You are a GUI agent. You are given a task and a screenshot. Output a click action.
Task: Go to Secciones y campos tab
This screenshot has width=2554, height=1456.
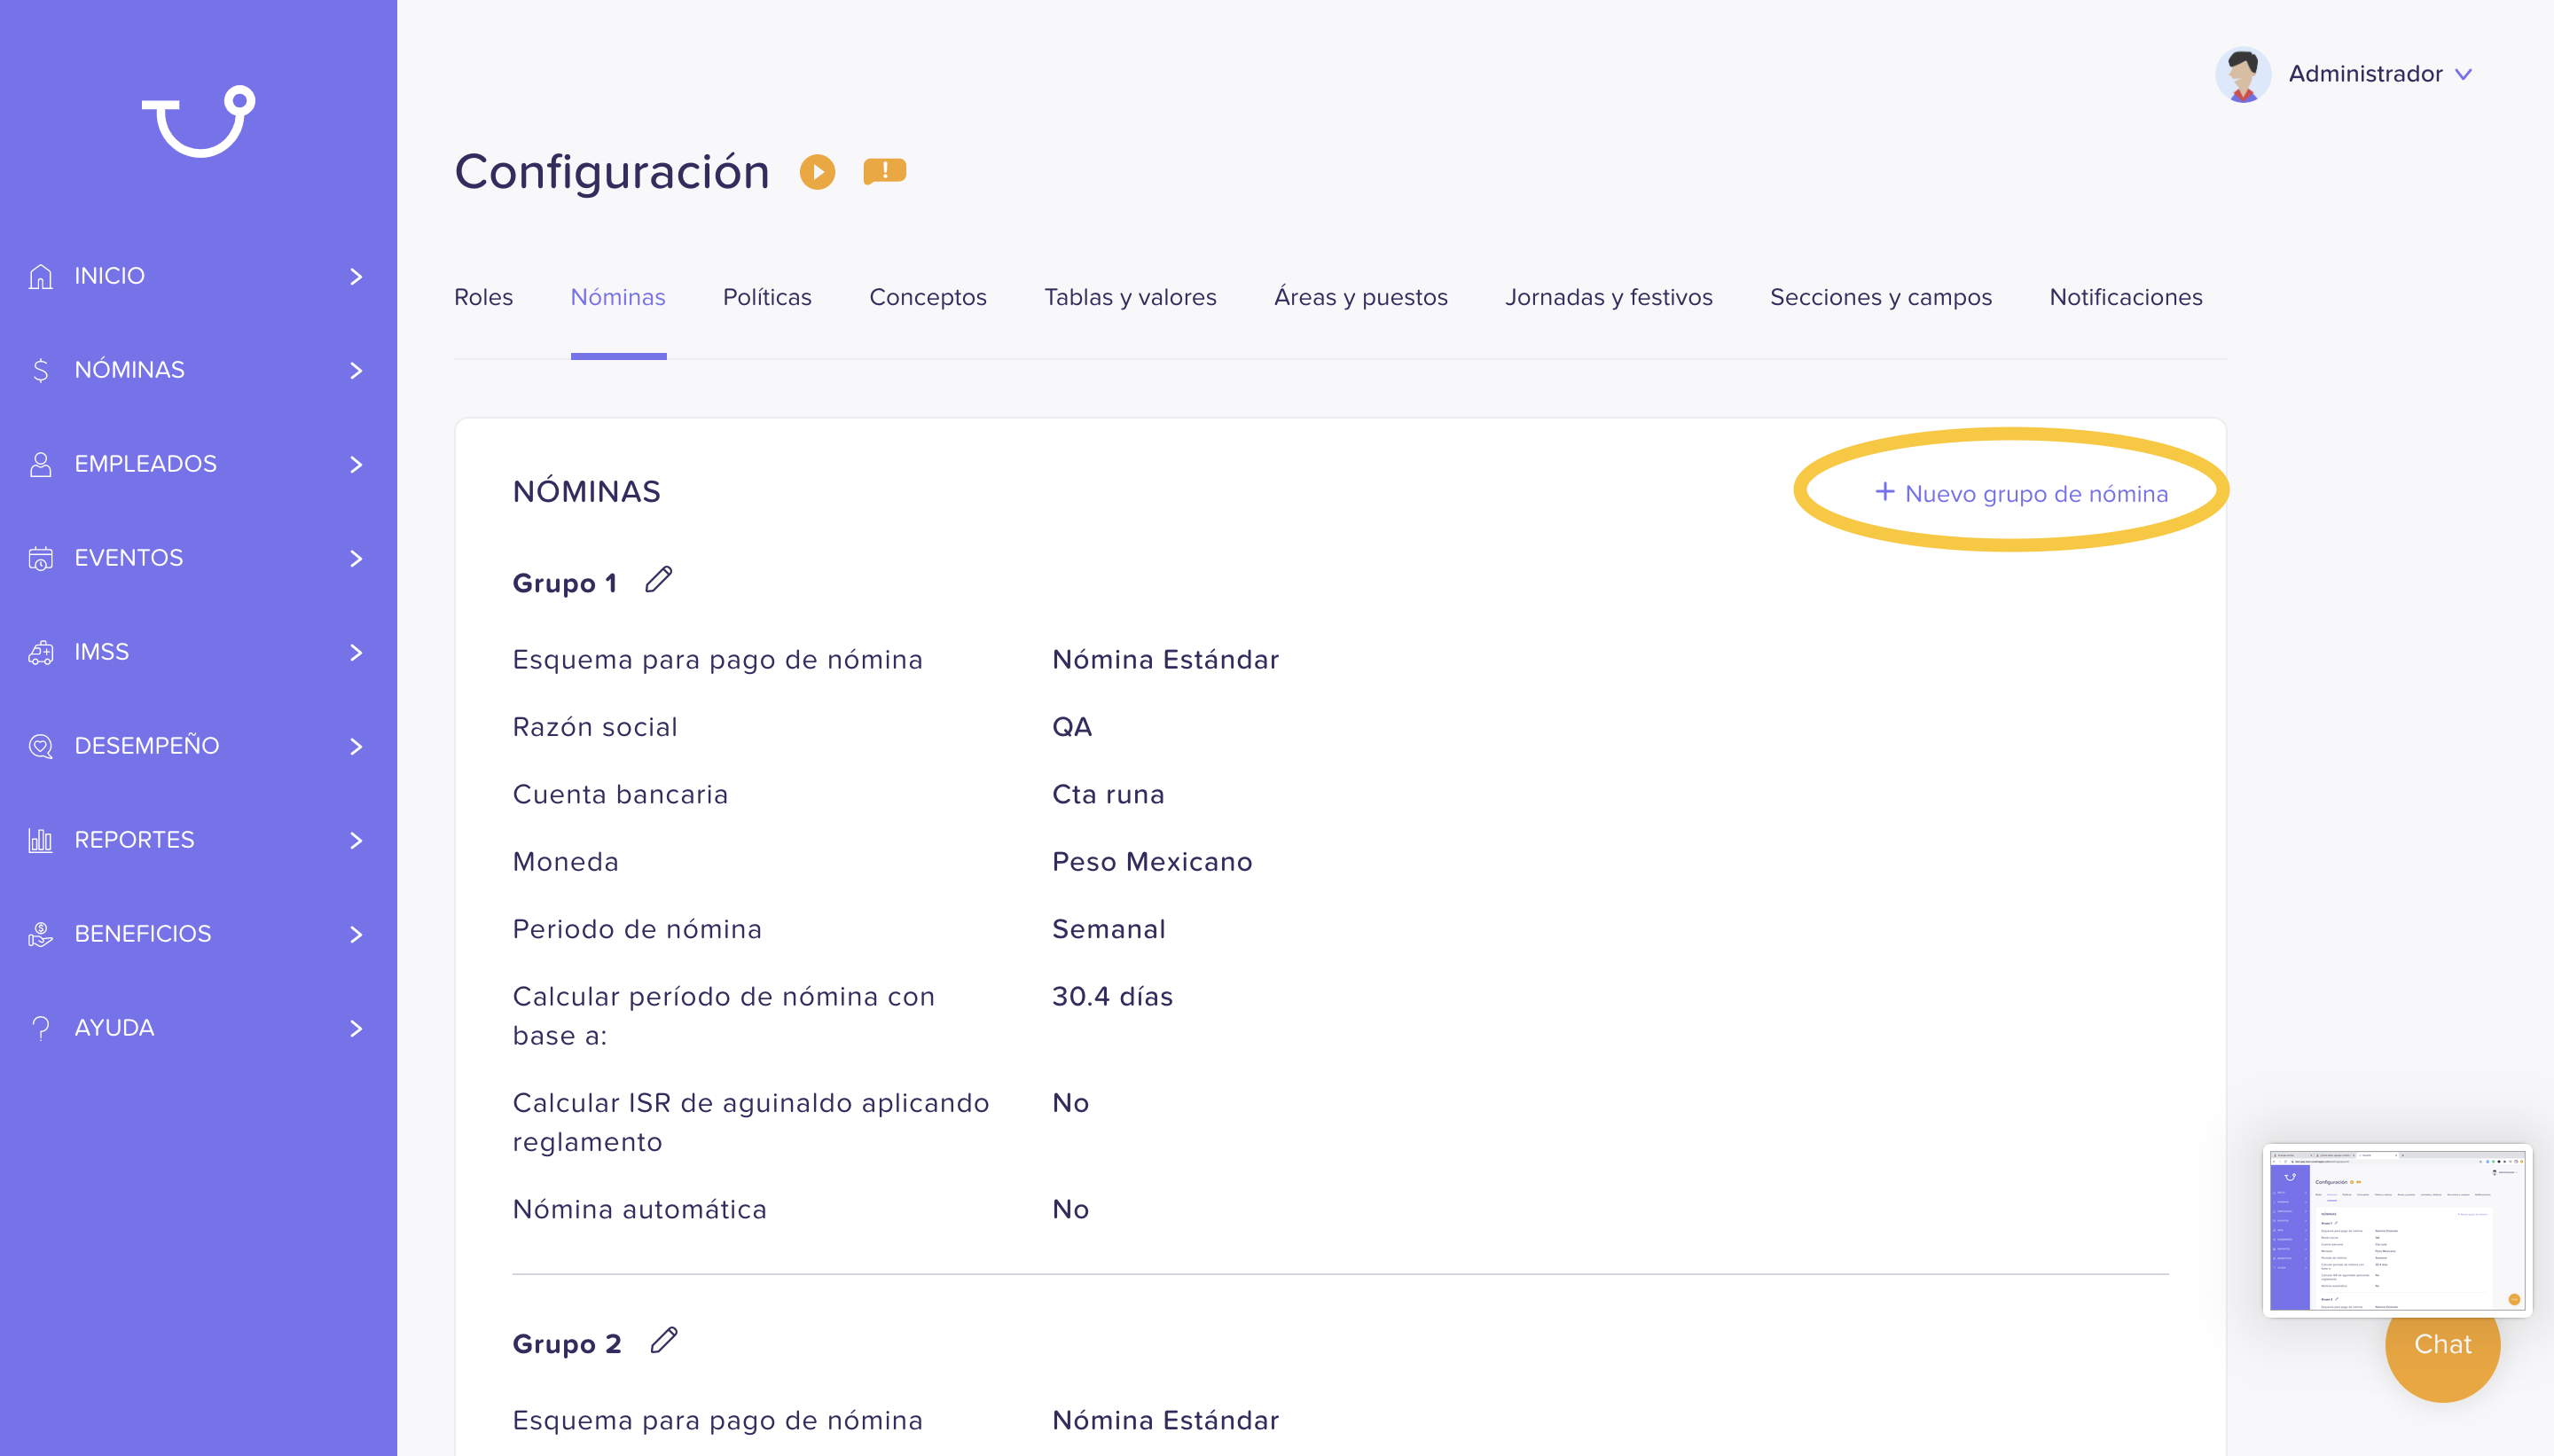[x=1881, y=297]
